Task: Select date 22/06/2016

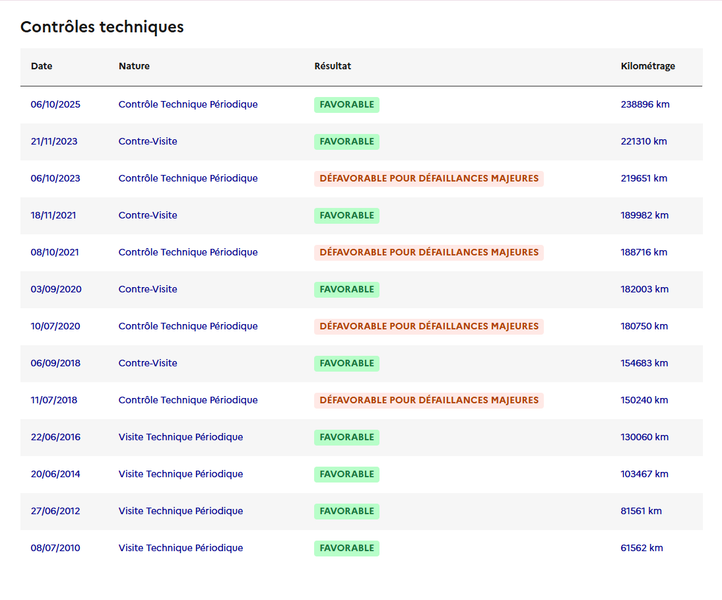Action: tap(55, 437)
